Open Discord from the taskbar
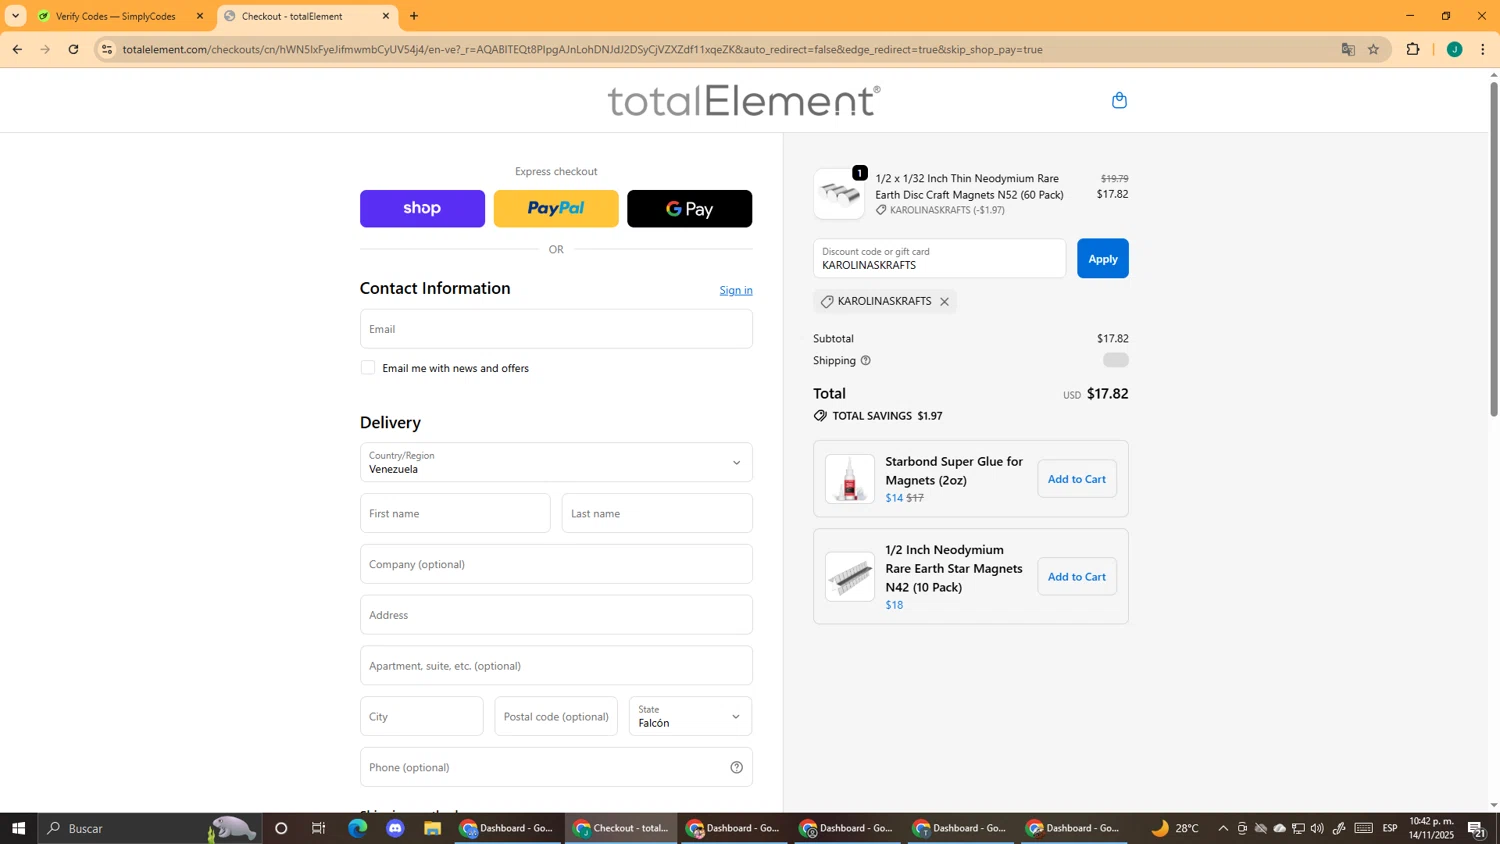 pos(395,828)
